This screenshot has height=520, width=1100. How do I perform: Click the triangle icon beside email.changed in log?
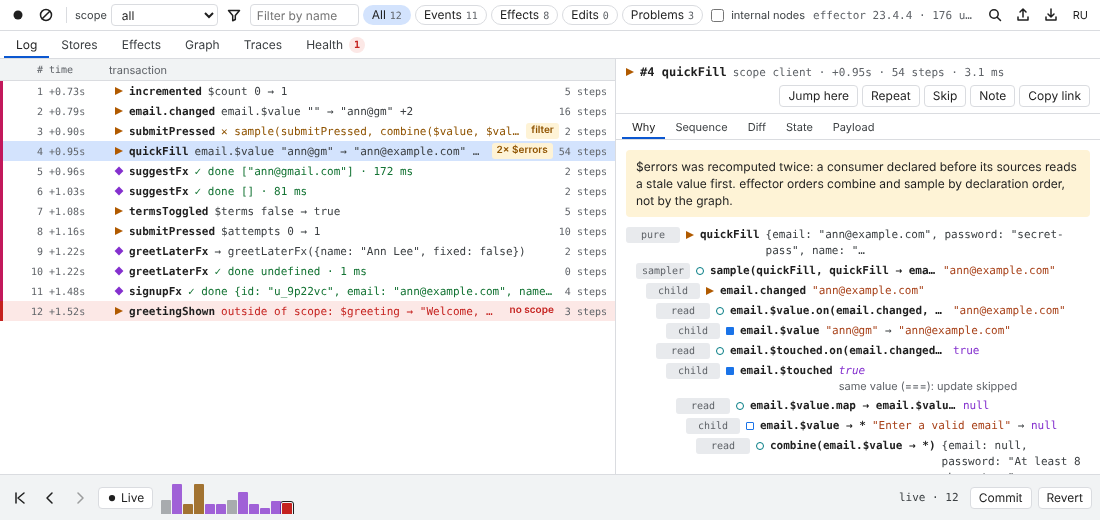(119, 112)
